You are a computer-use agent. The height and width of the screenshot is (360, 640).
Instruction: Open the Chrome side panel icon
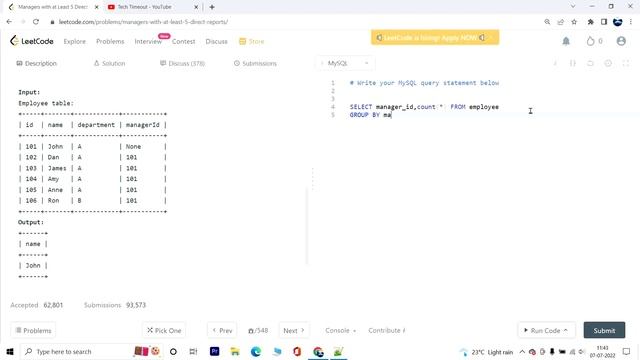pos(604,22)
